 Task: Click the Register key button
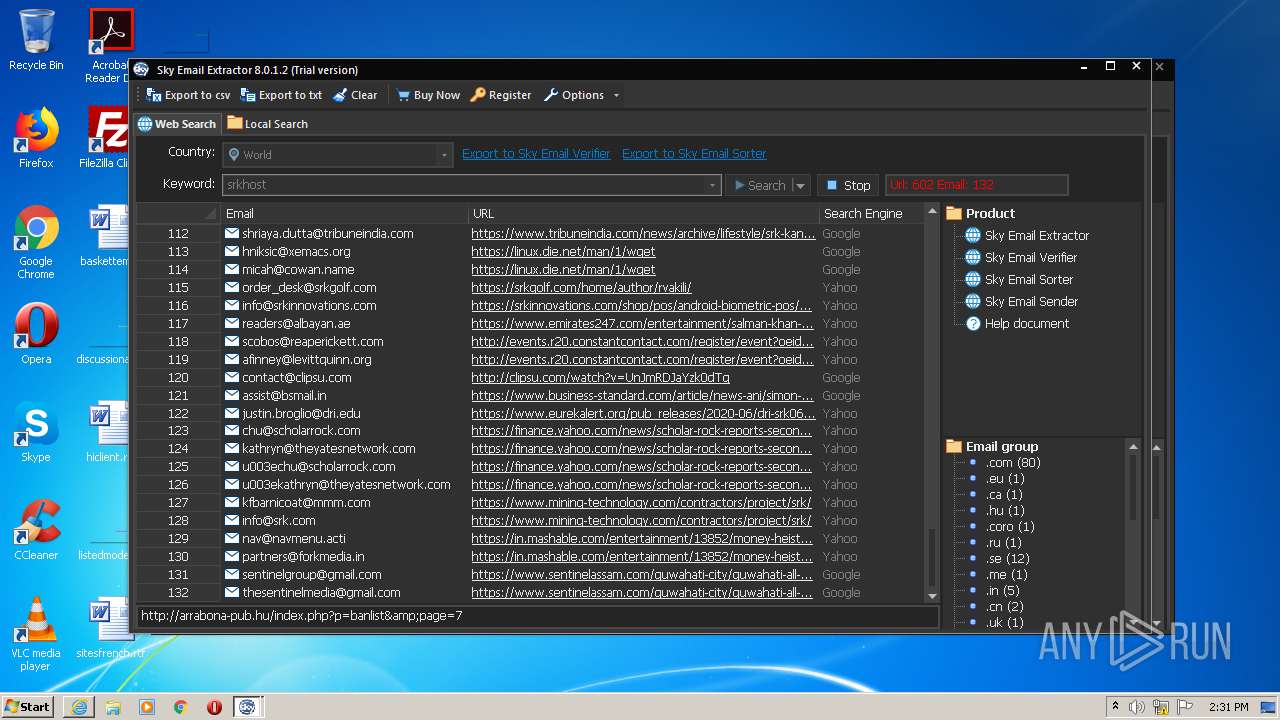501,95
